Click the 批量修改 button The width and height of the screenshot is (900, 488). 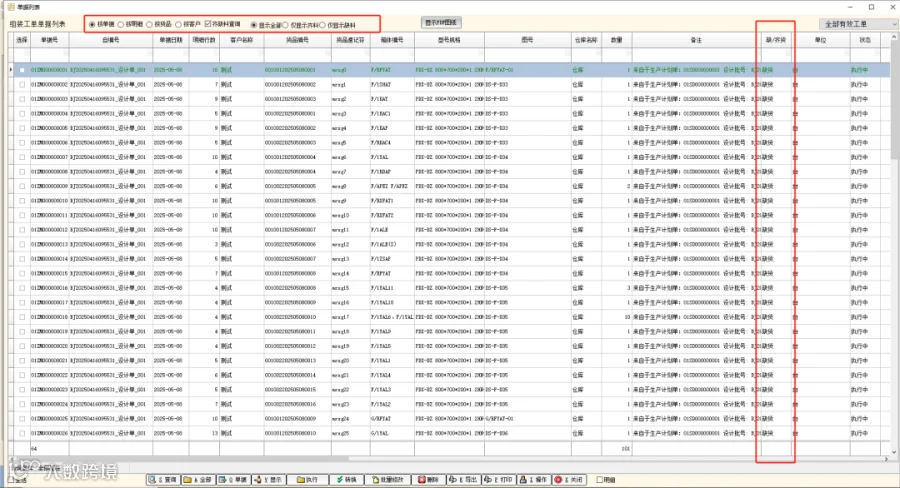click(x=389, y=479)
